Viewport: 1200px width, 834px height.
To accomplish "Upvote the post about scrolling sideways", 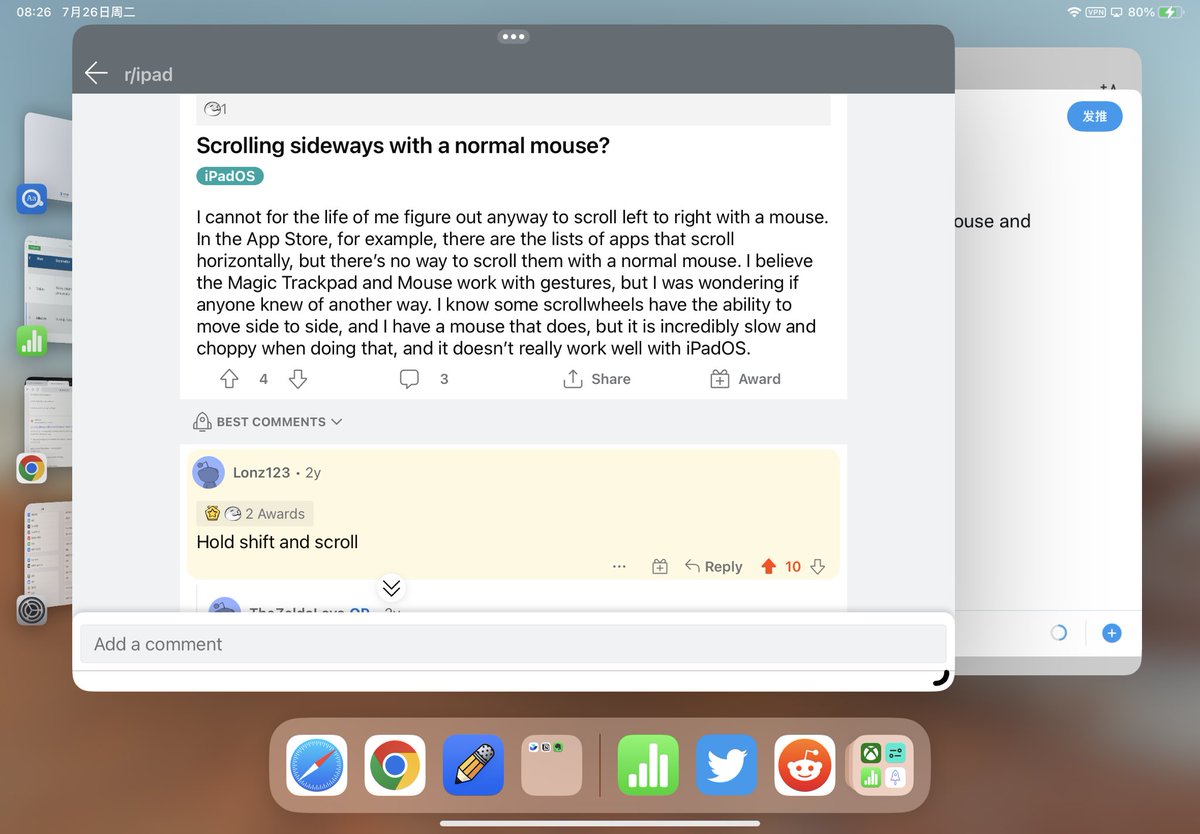I will point(229,379).
